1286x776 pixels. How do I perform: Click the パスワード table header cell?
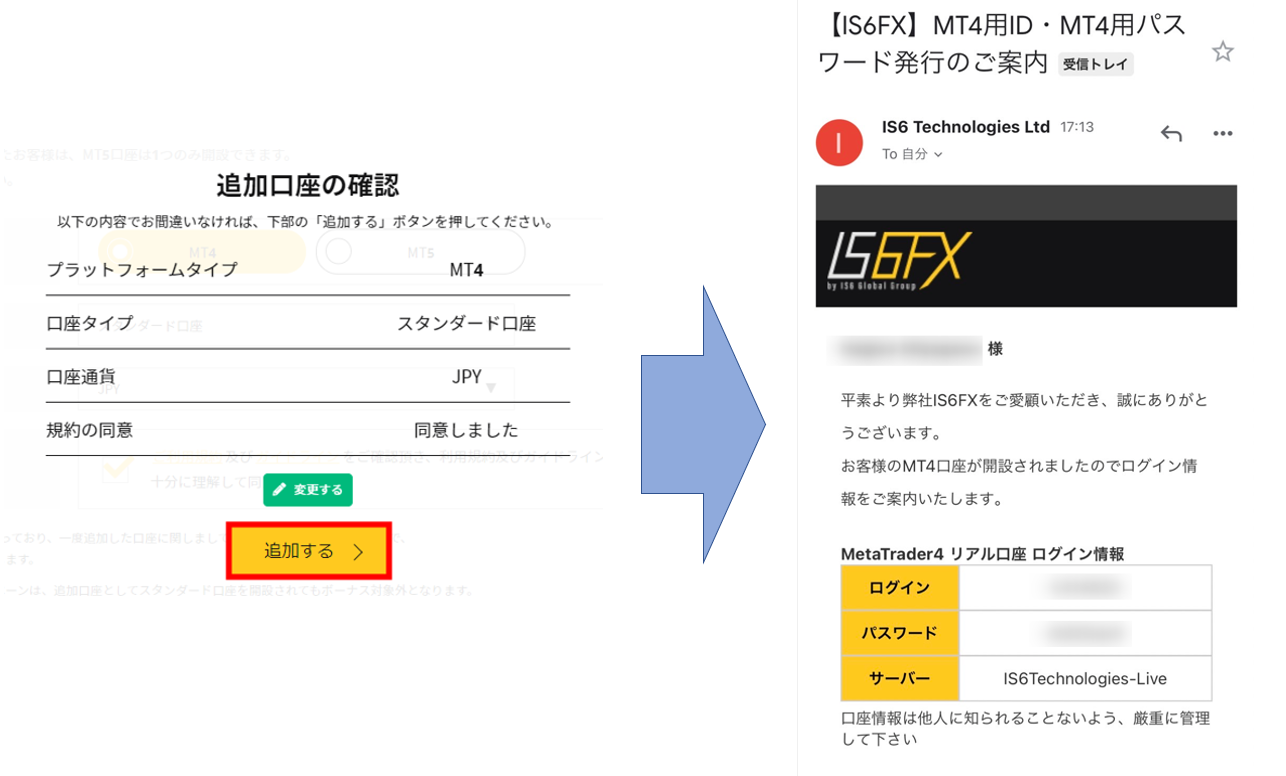click(x=900, y=633)
